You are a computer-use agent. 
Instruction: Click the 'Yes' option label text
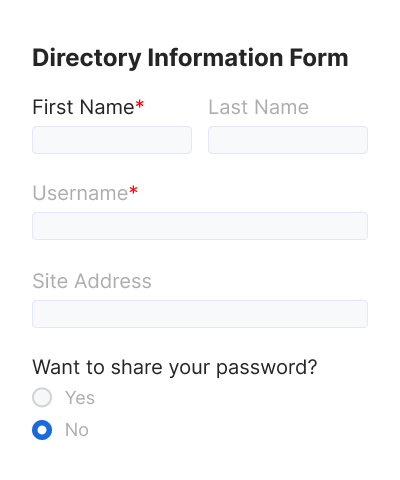tap(80, 398)
